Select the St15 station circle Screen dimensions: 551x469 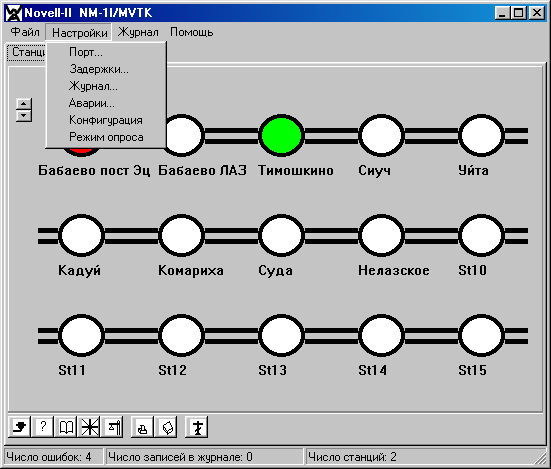(481, 336)
